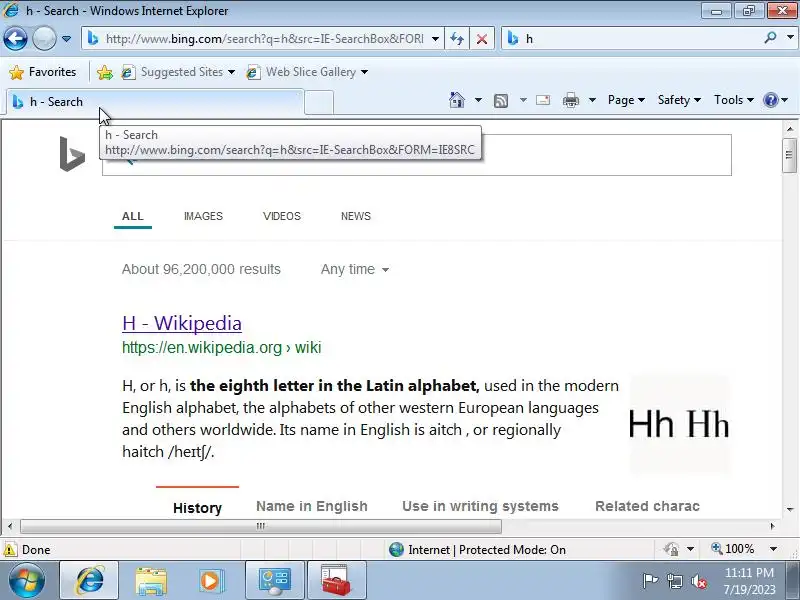The width and height of the screenshot is (800, 600).
Task: Click horizontal scrollbar right arrow
Action: click(x=772, y=526)
